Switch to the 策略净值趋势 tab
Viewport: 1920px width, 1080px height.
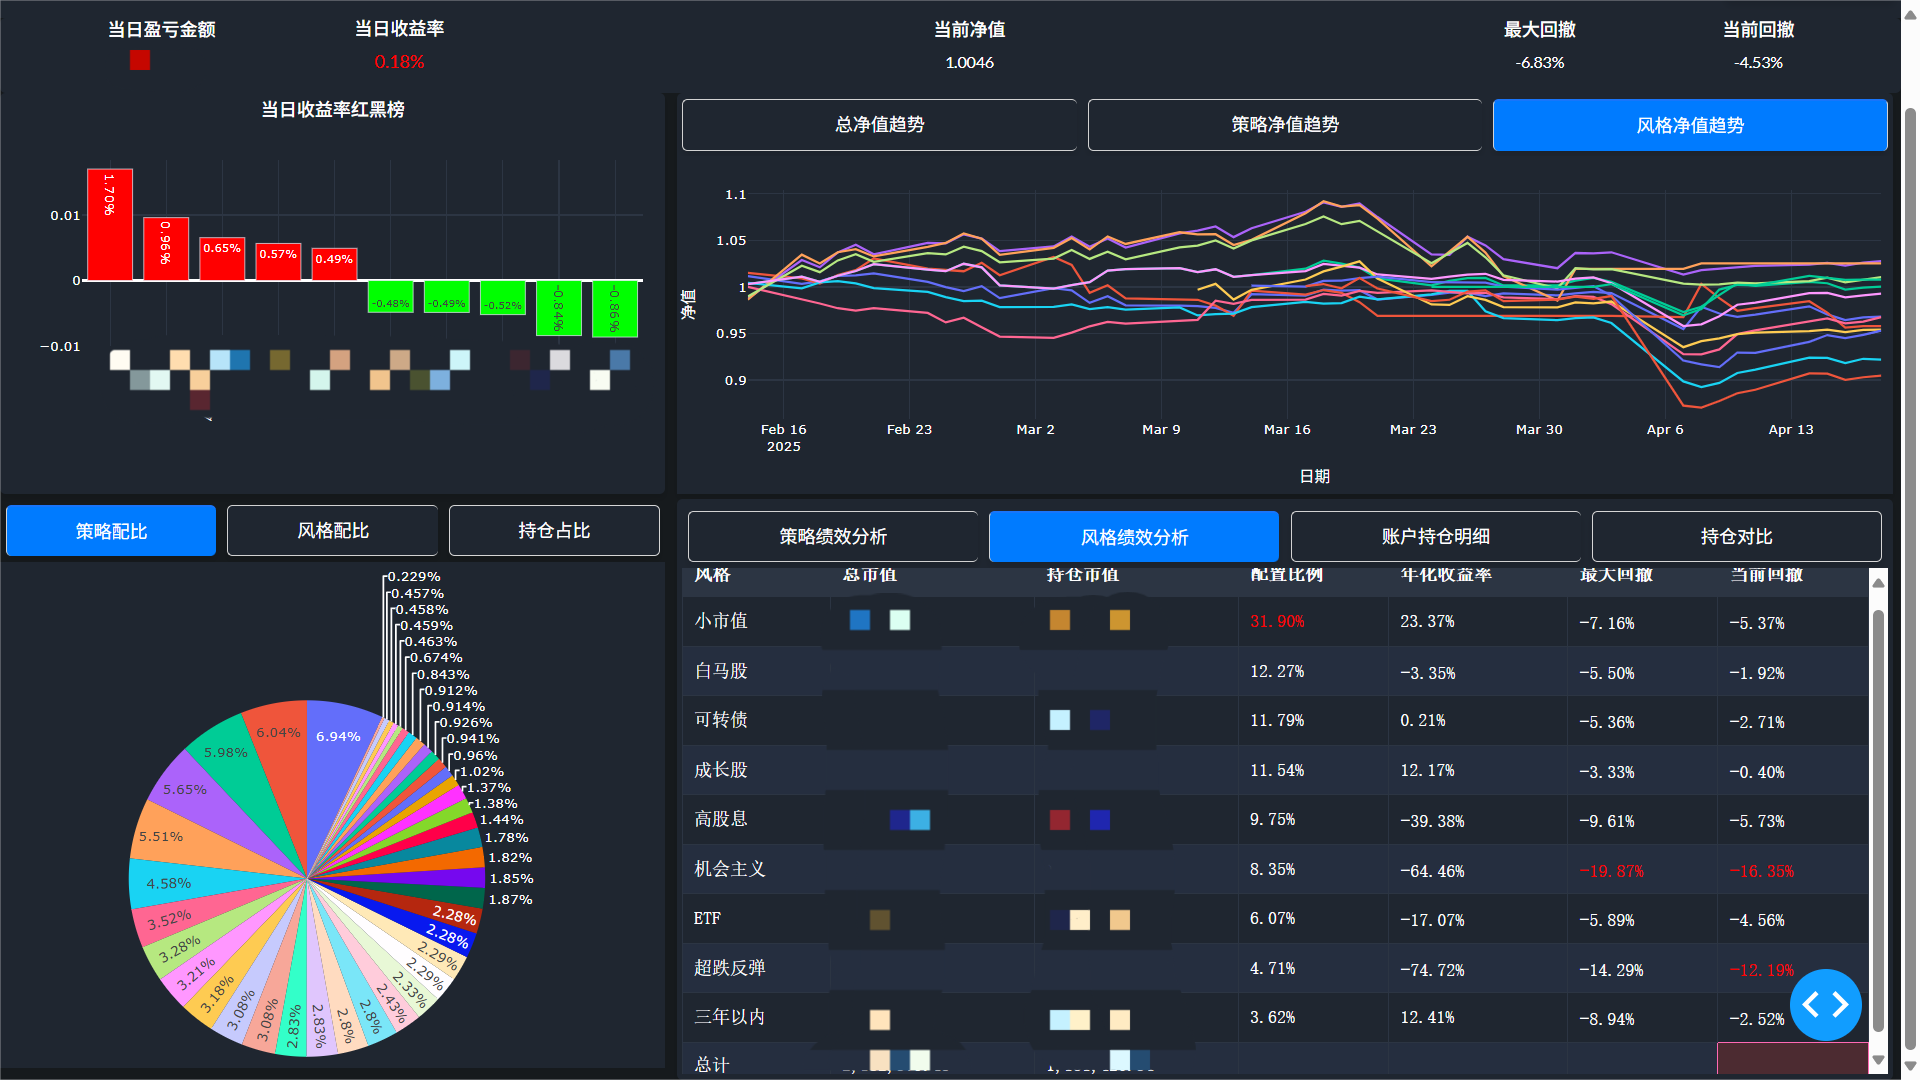click(1284, 125)
